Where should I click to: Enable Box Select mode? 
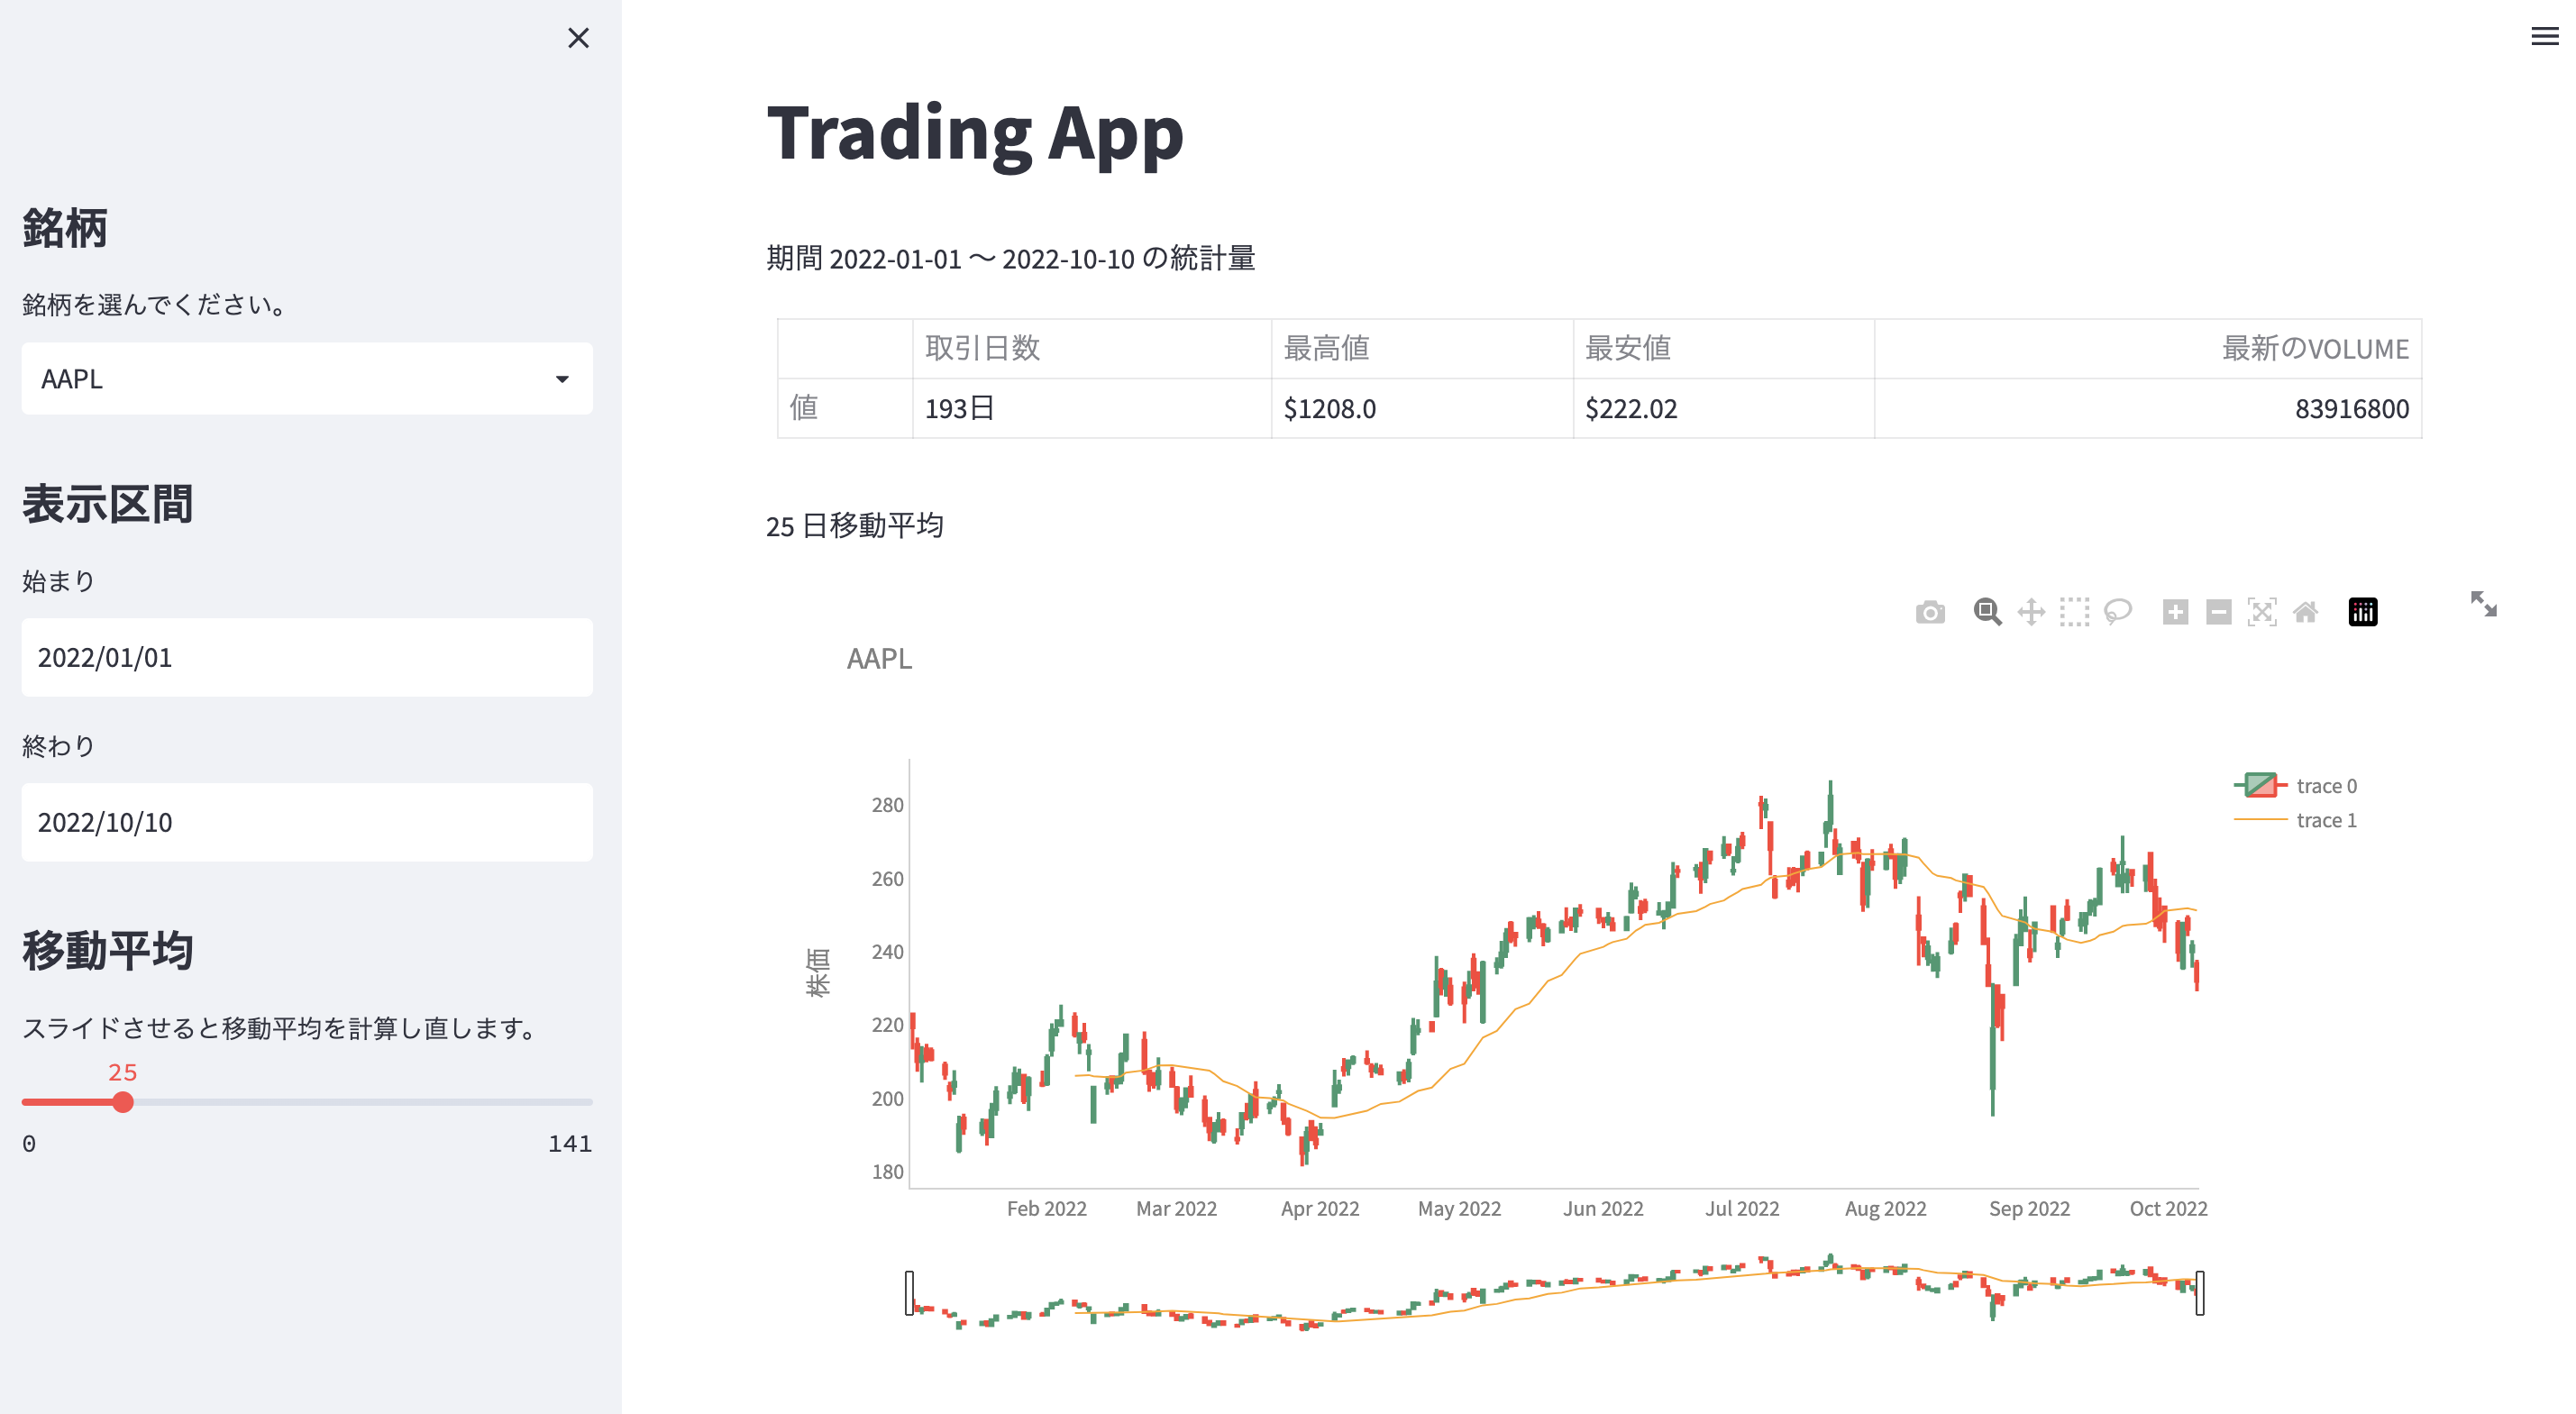point(2074,611)
